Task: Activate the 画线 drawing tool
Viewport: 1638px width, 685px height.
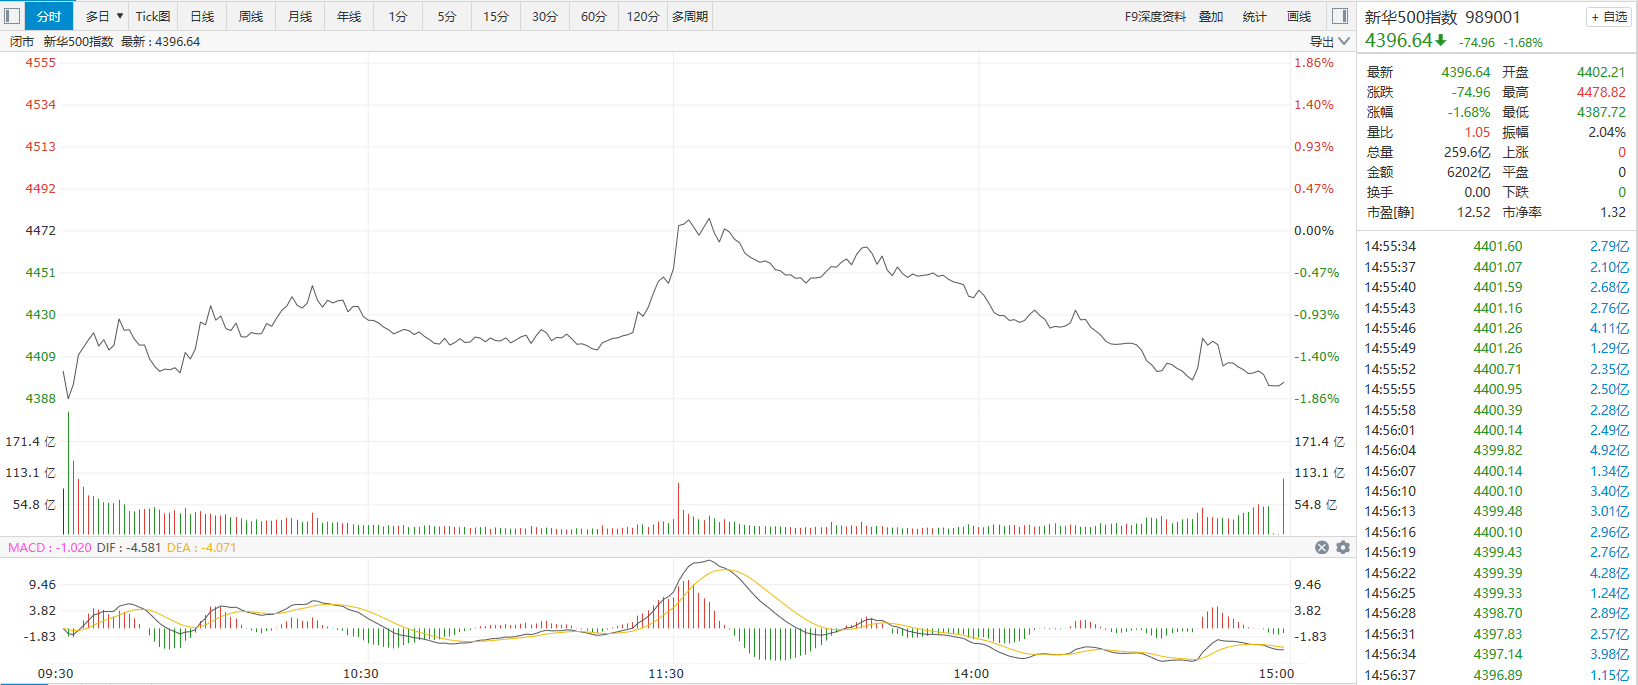Action: click(1299, 16)
